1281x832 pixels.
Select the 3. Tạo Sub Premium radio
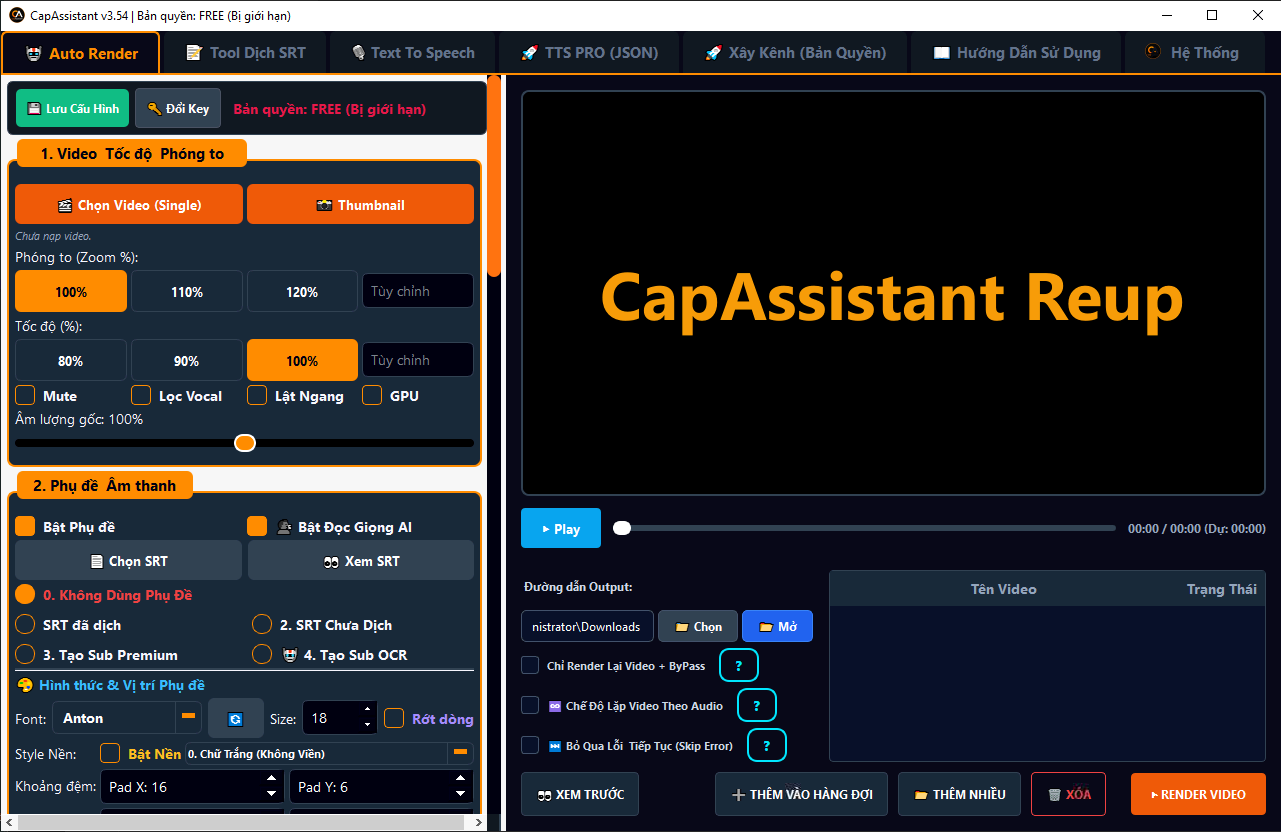(25, 654)
